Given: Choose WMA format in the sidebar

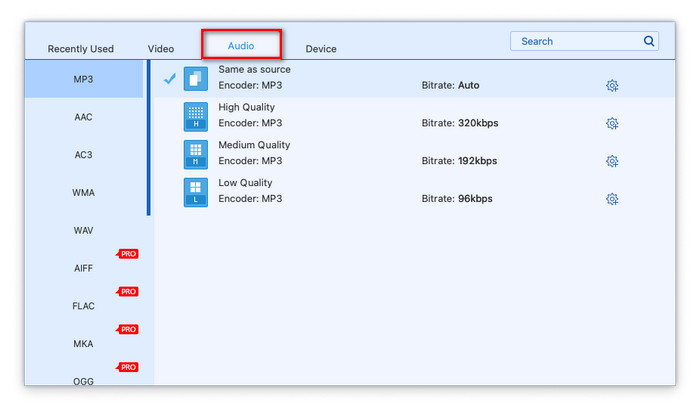Looking at the screenshot, I should [84, 193].
